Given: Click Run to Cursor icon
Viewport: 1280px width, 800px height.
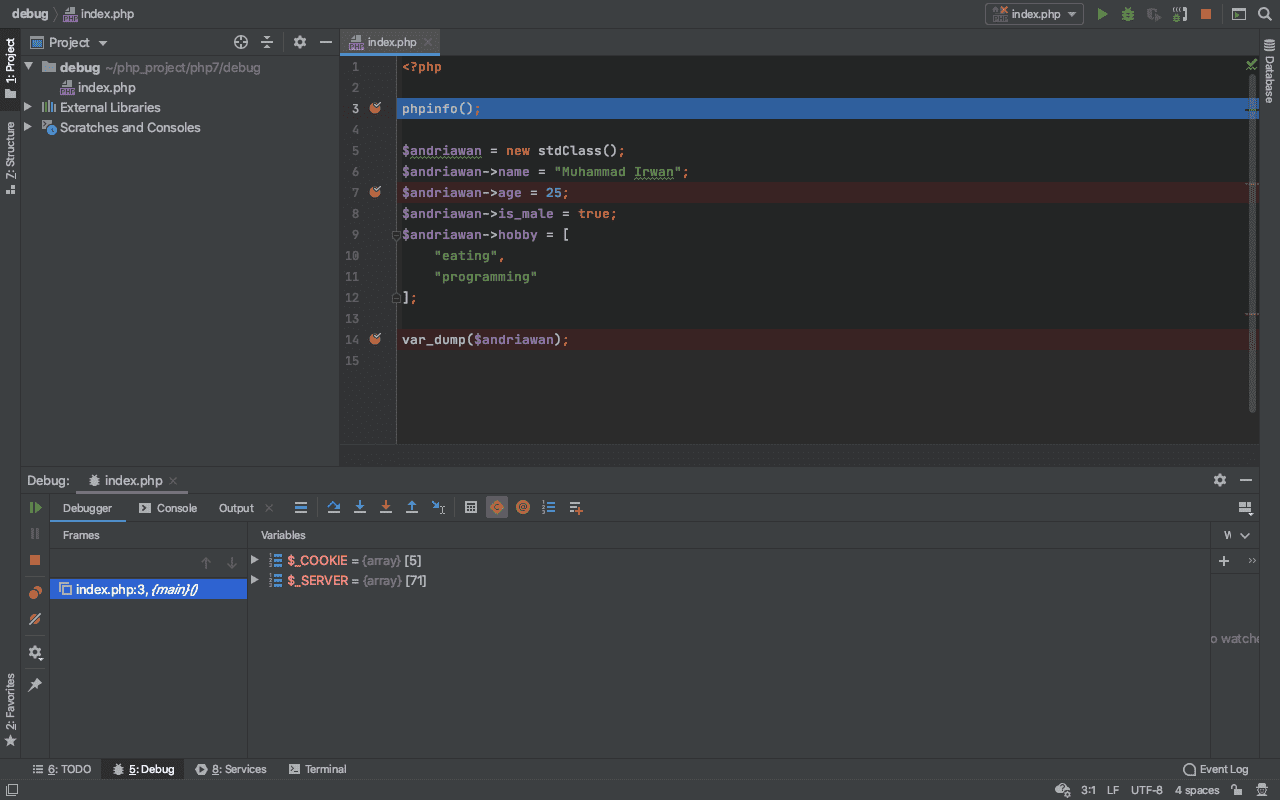Looking at the screenshot, I should [x=438, y=508].
